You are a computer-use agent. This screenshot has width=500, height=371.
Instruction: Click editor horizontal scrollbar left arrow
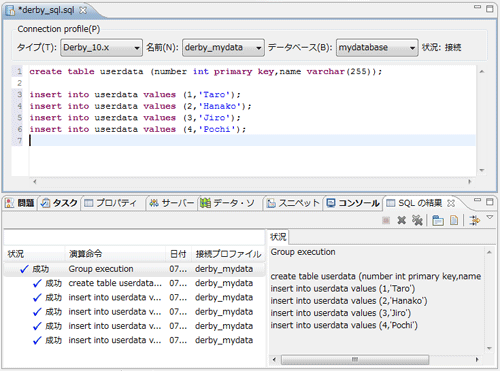click(35, 182)
